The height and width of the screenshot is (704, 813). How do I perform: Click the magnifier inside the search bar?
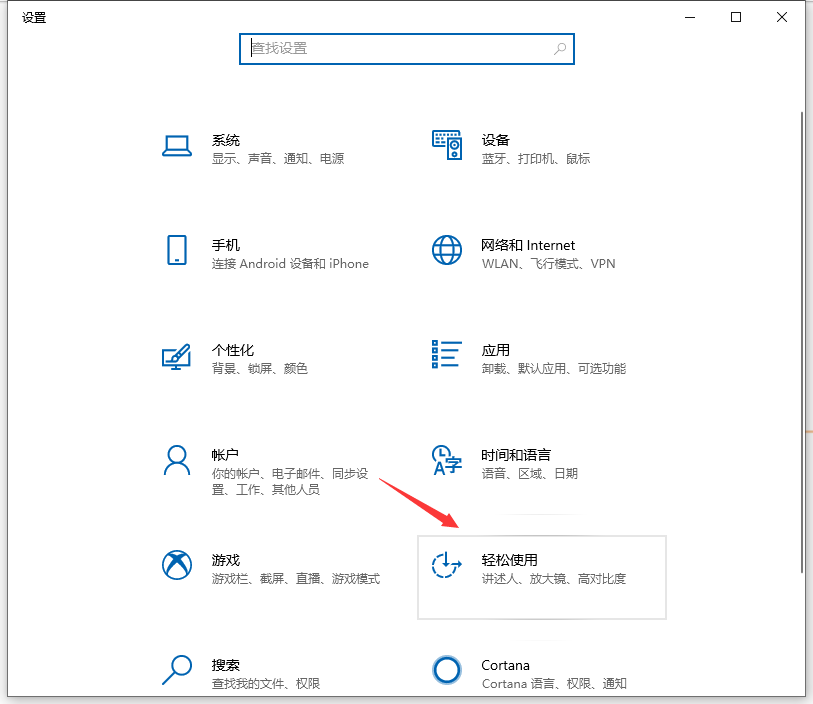pos(560,48)
